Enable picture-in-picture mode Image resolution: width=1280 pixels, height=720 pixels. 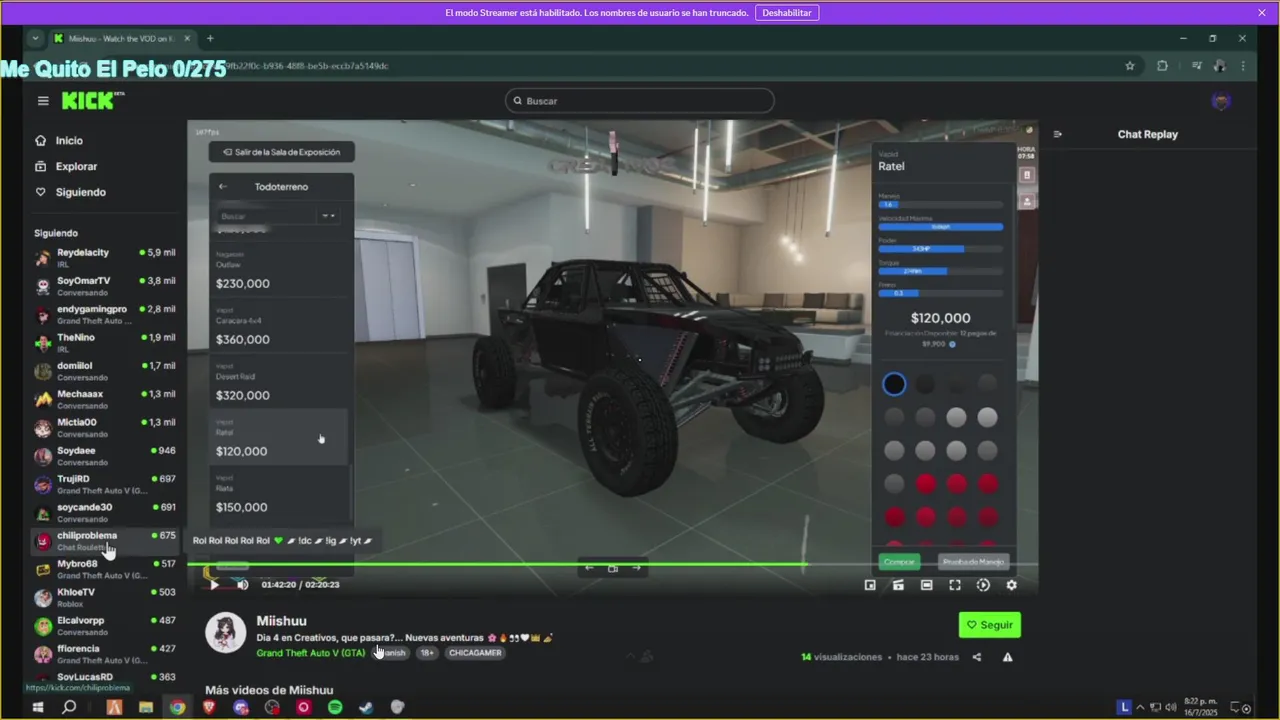pyautogui.click(x=870, y=585)
